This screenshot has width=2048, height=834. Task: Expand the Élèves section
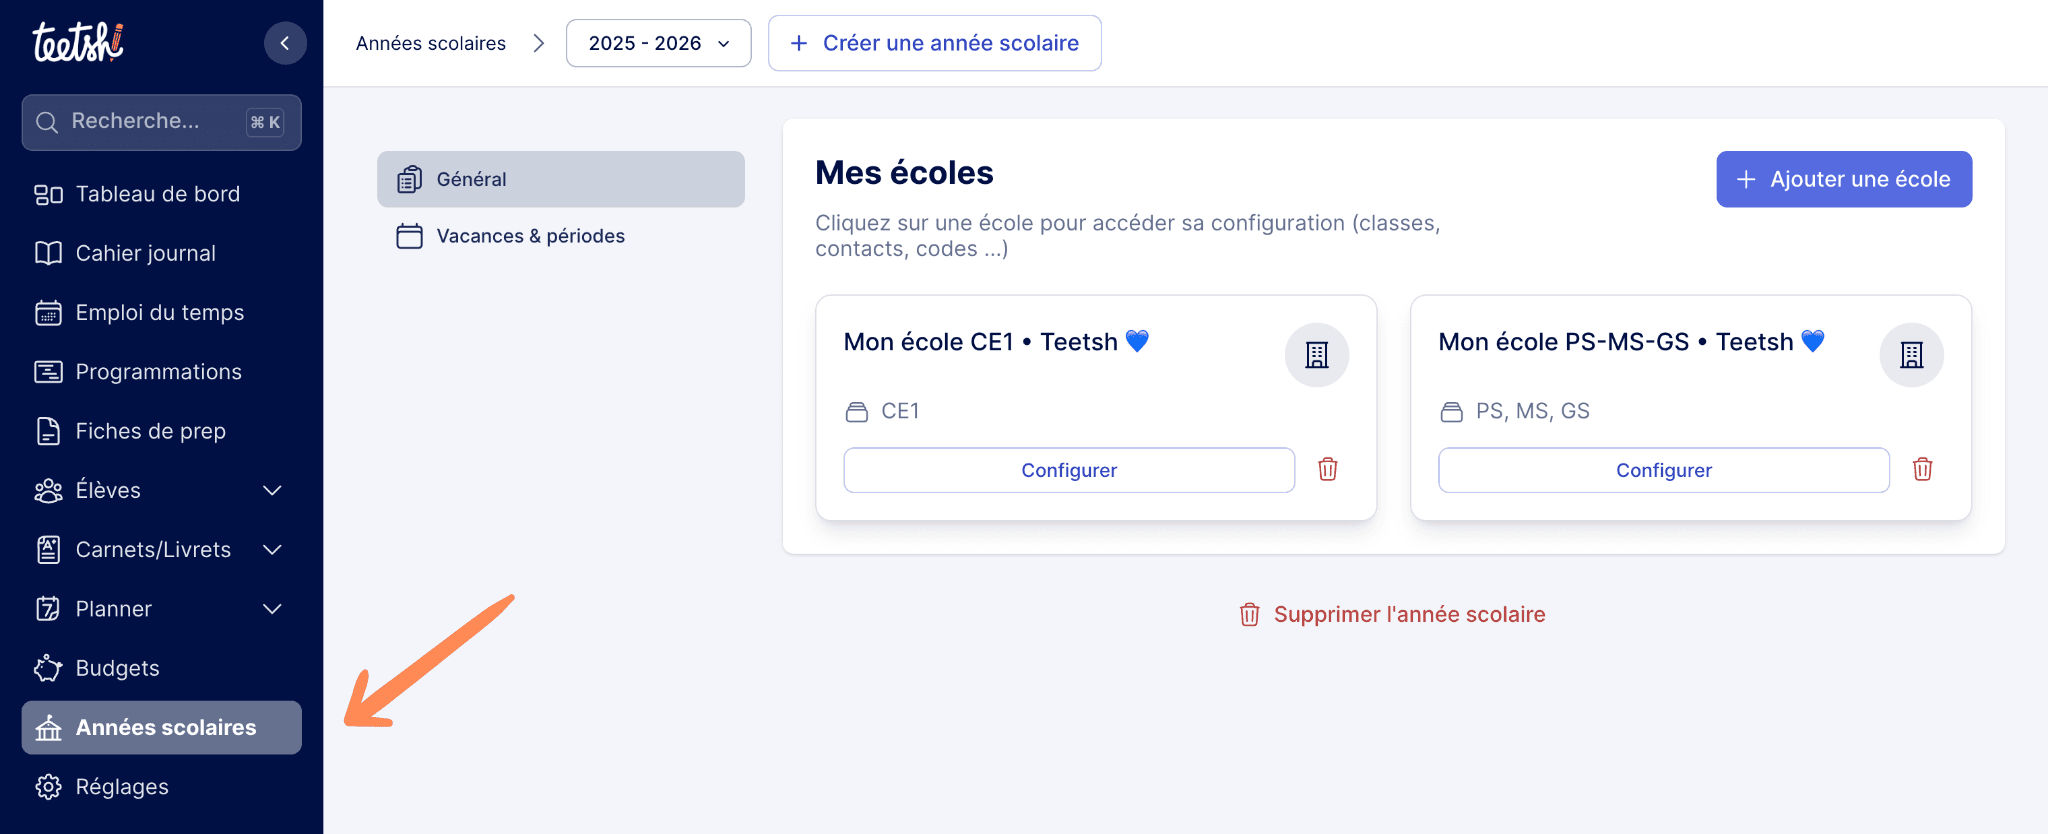point(272,490)
